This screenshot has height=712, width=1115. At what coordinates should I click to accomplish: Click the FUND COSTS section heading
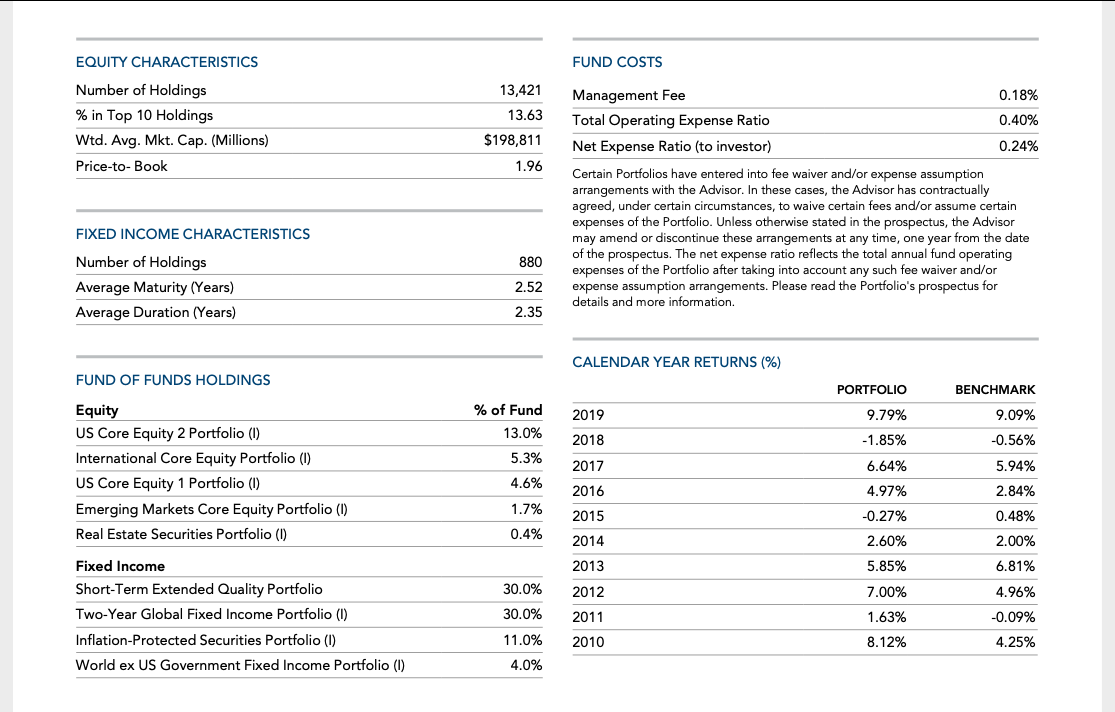(617, 62)
